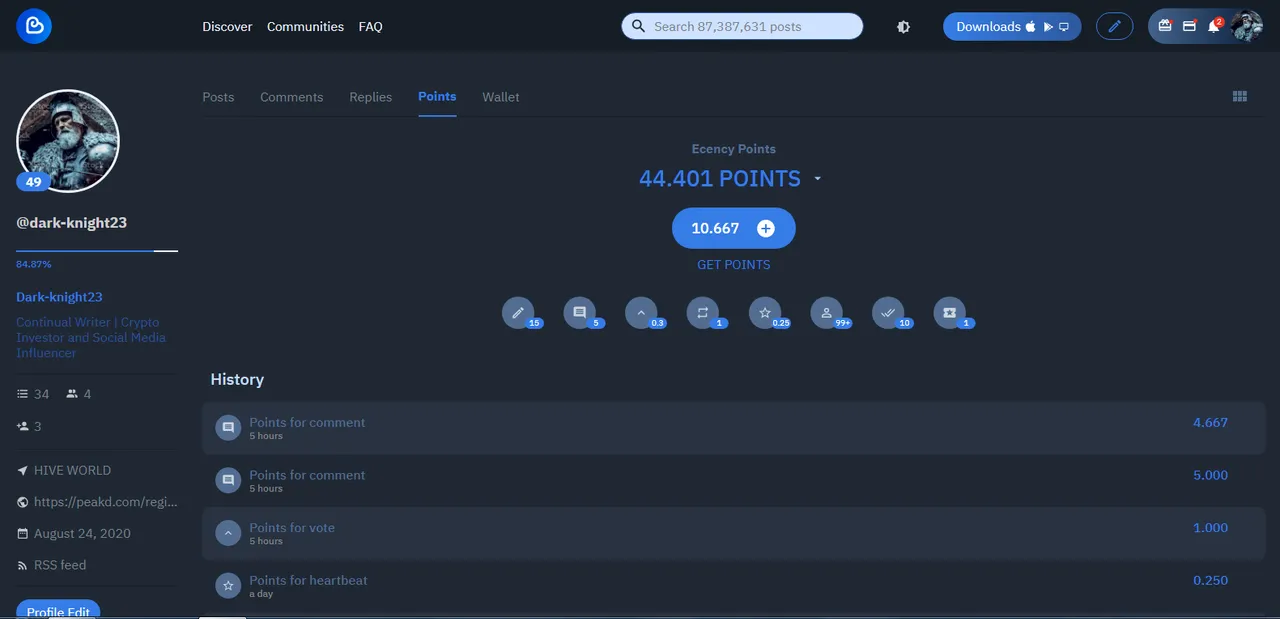Viewport: 1280px width, 619px height.
Task: Click the ticket points icon (1)
Action: [950, 313]
